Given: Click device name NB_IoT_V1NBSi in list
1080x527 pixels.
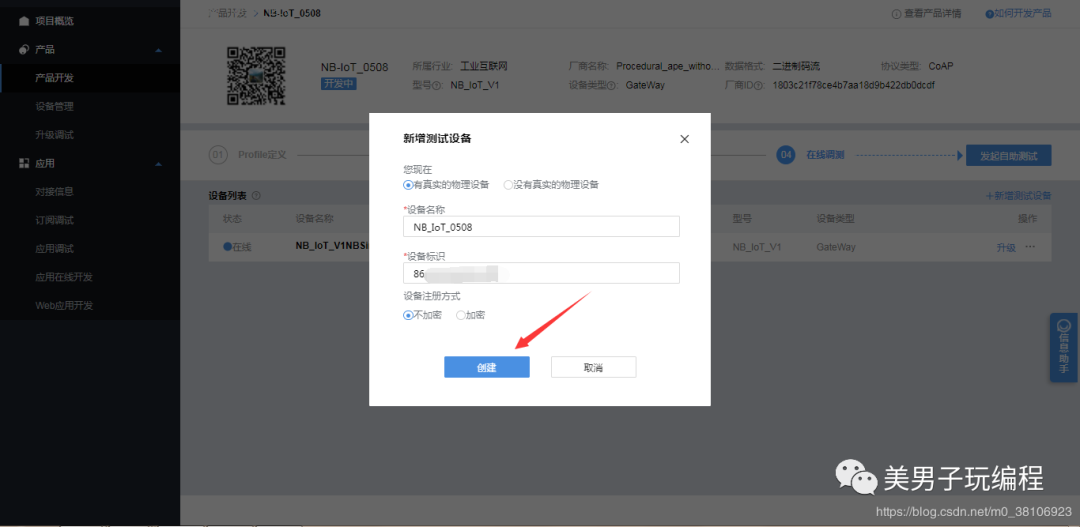Looking at the screenshot, I should point(332,247).
